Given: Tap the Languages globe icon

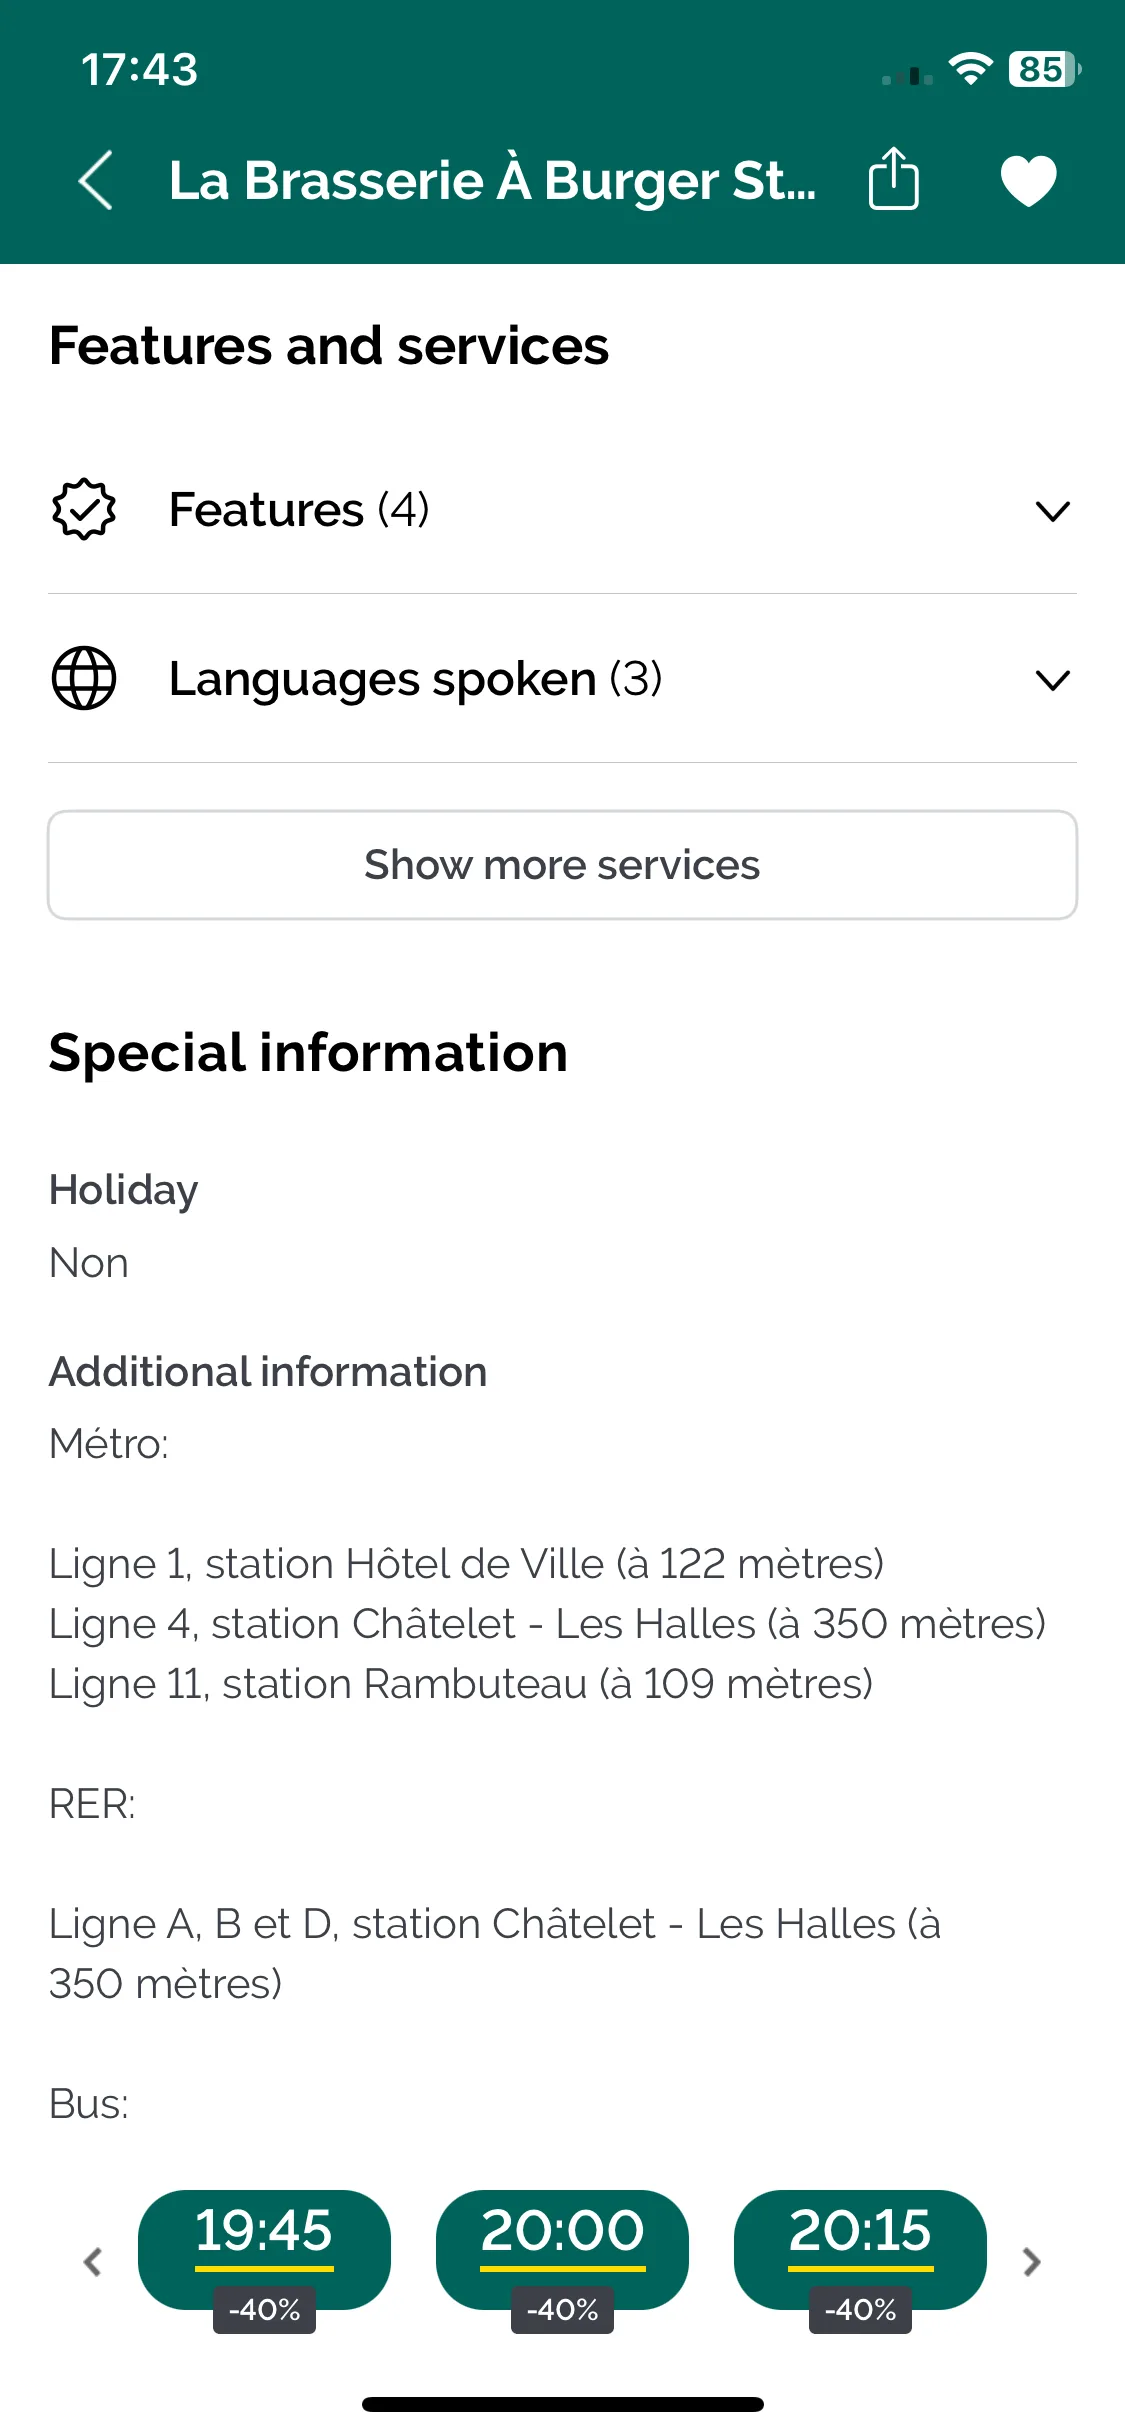Looking at the screenshot, I should point(84,679).
